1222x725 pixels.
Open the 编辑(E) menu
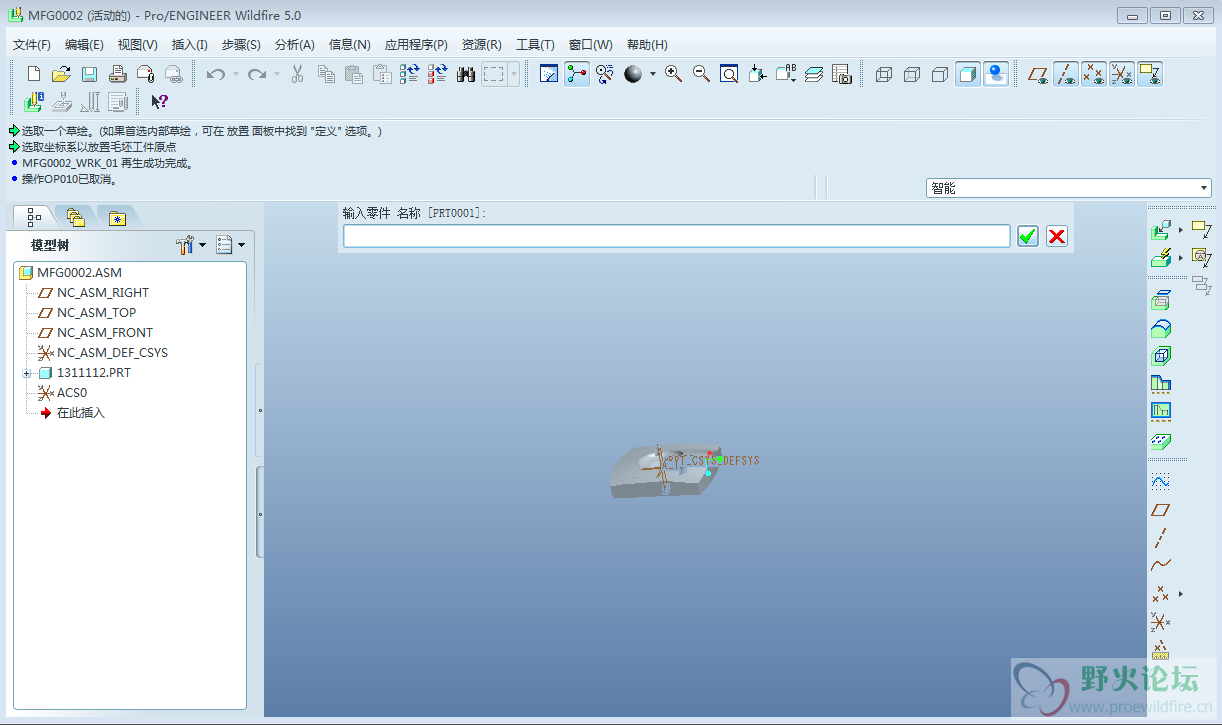[84, 45]
